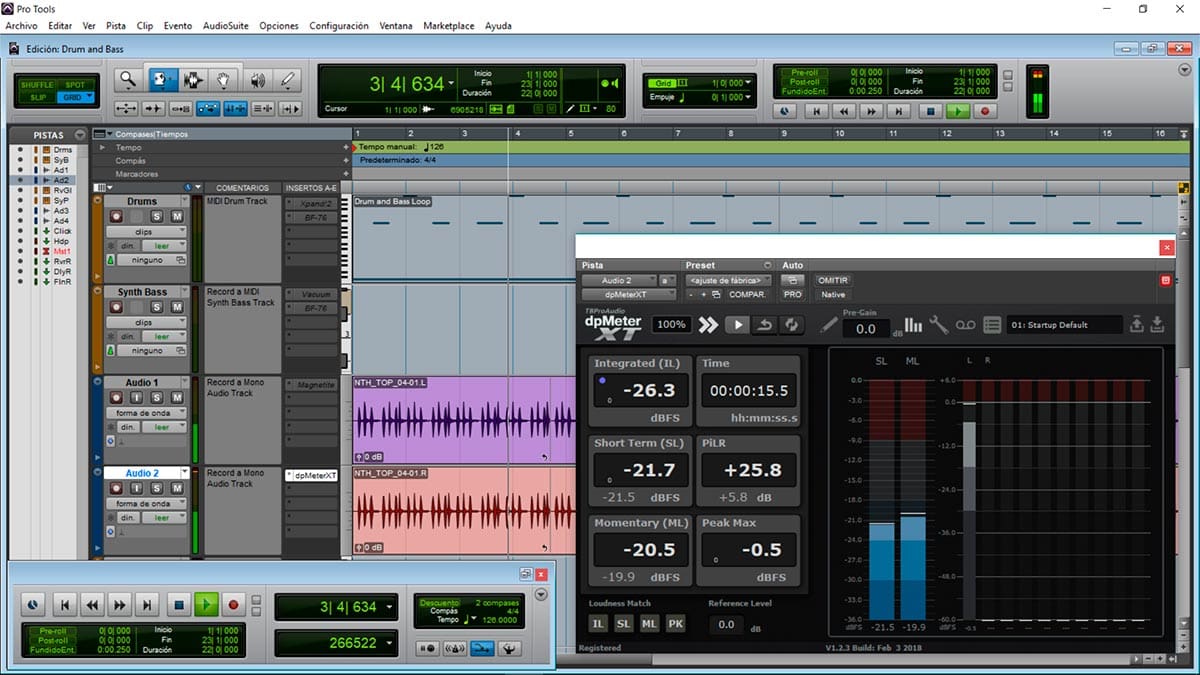This screenshot has width=1200, height=675.
Task: Click Play in the main toolbar transport
Action: 958,112
